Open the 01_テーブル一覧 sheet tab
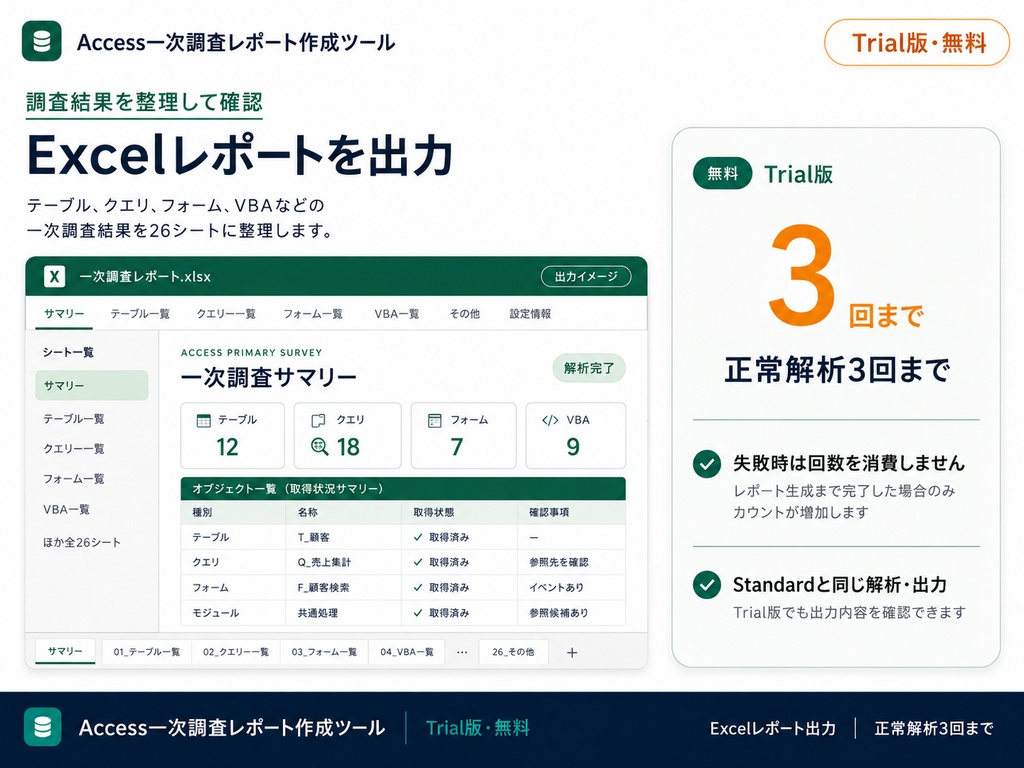This screenshot has width=1024, height=768. tap(147, 652)
